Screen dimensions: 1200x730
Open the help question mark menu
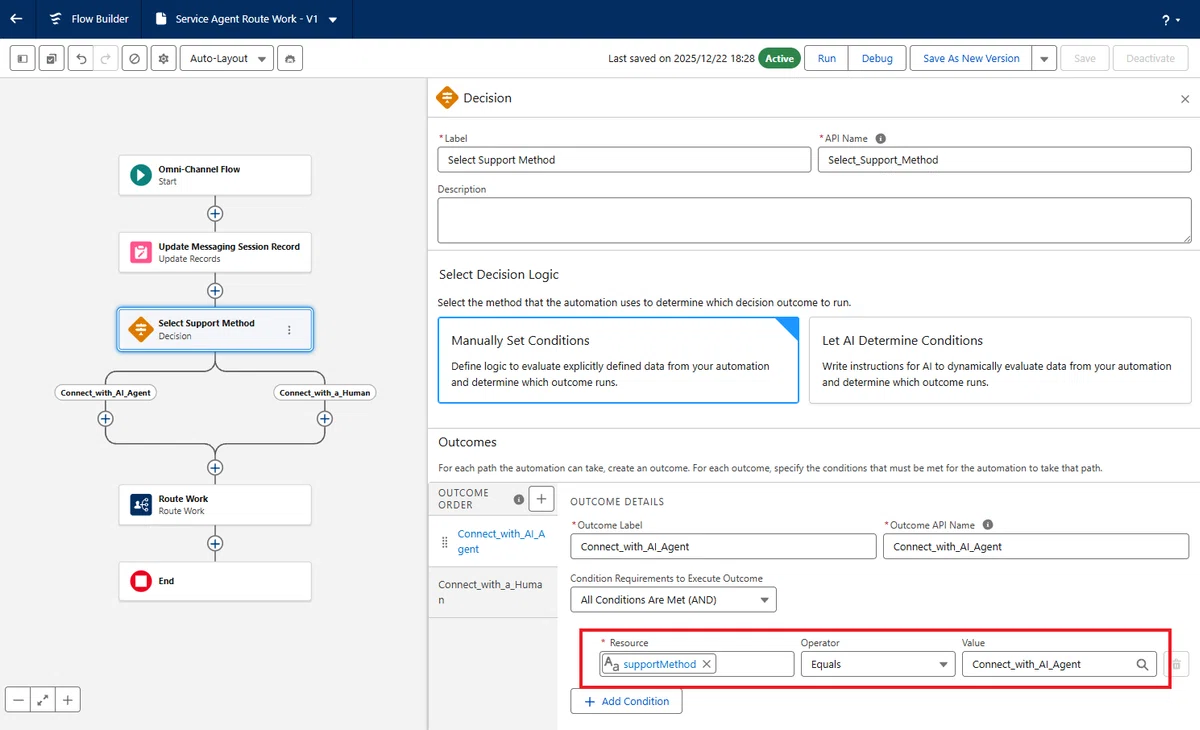pyautogui.click(x=1170, y=19)
